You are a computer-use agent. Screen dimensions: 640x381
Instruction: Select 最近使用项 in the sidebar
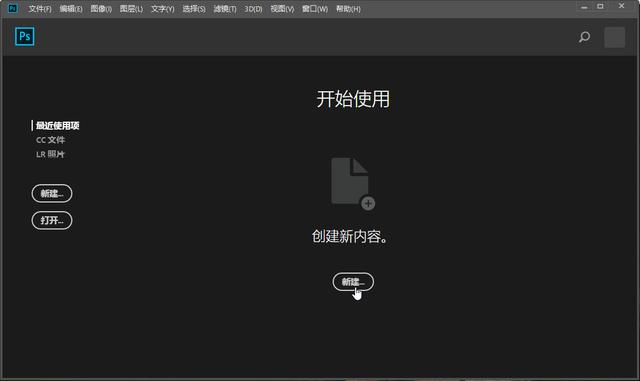(58, 125)
